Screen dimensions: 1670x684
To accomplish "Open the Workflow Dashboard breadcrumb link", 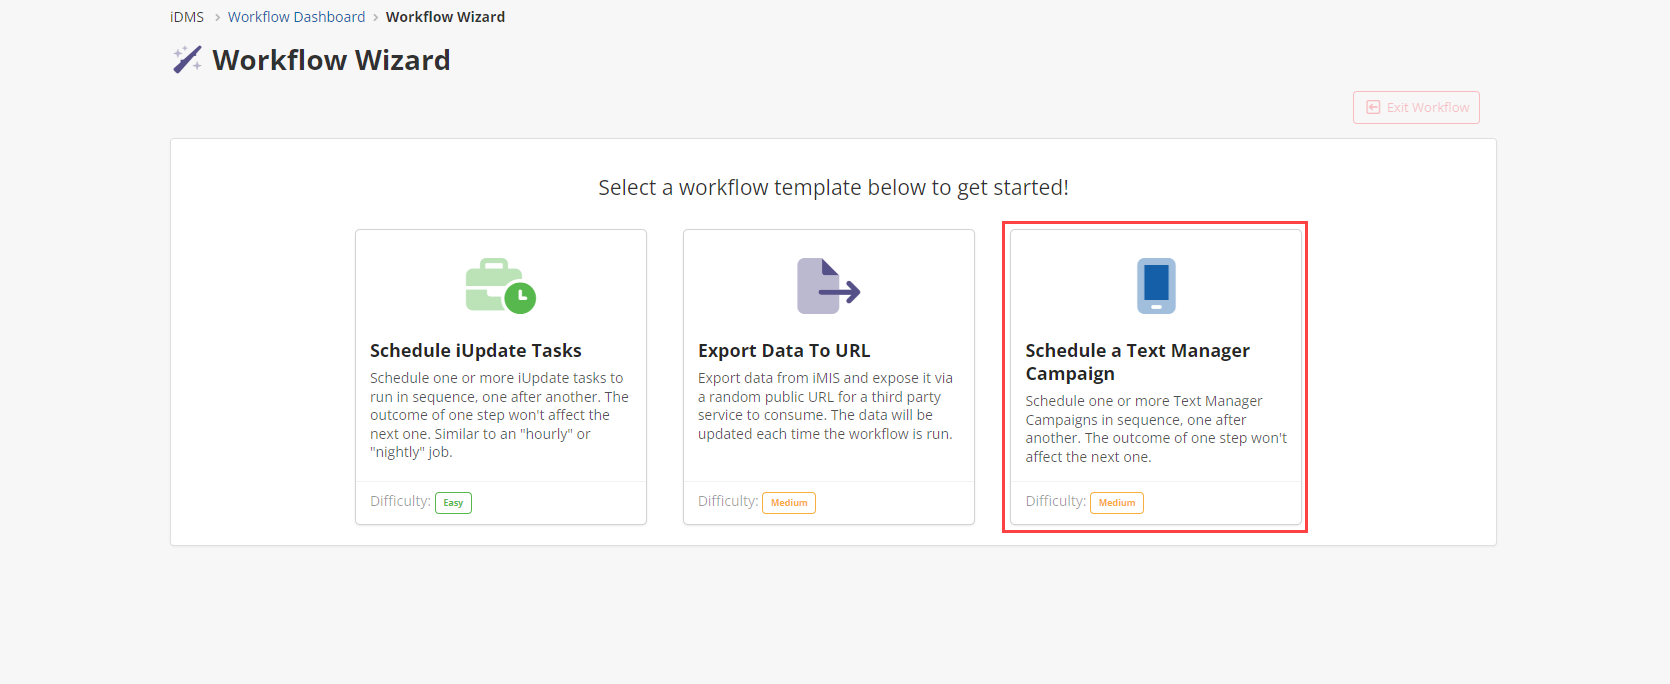I will point(296,17).
